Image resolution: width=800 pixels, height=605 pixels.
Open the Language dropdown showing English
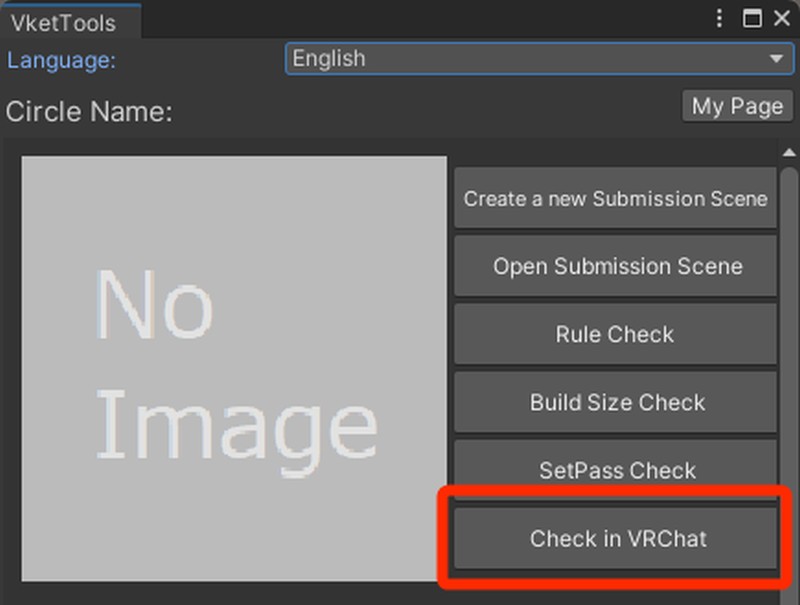pyautogui.click(x=530, y=60)
